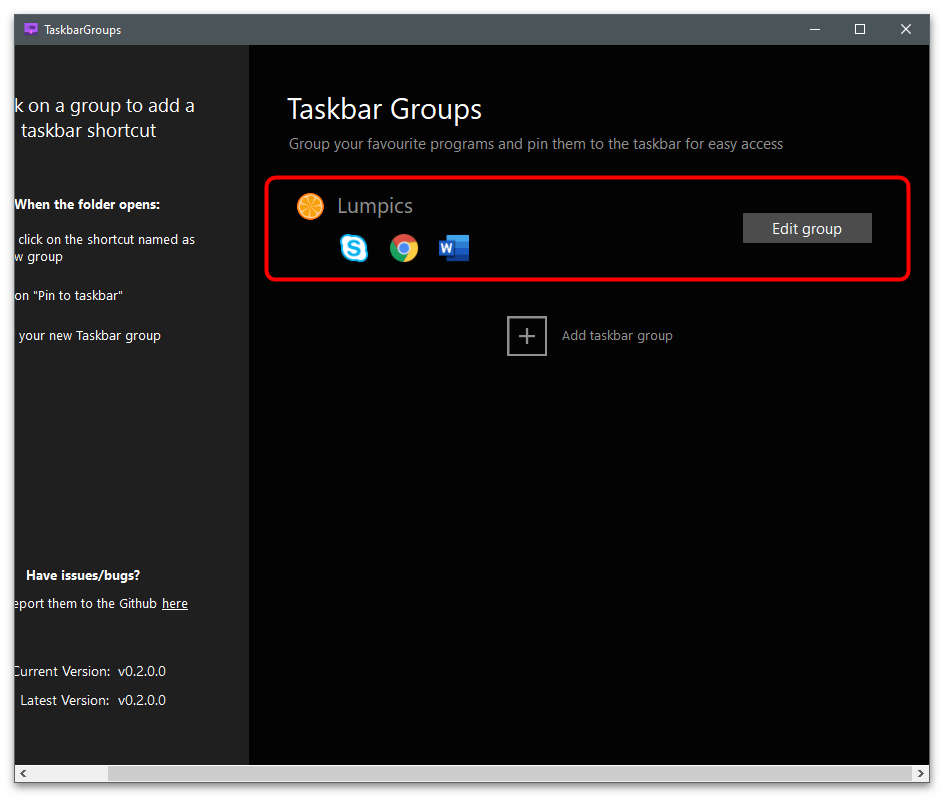Maximize the TaskbarGroups window
The width and height of the screenshot is (944, 797).
point(860,29)
